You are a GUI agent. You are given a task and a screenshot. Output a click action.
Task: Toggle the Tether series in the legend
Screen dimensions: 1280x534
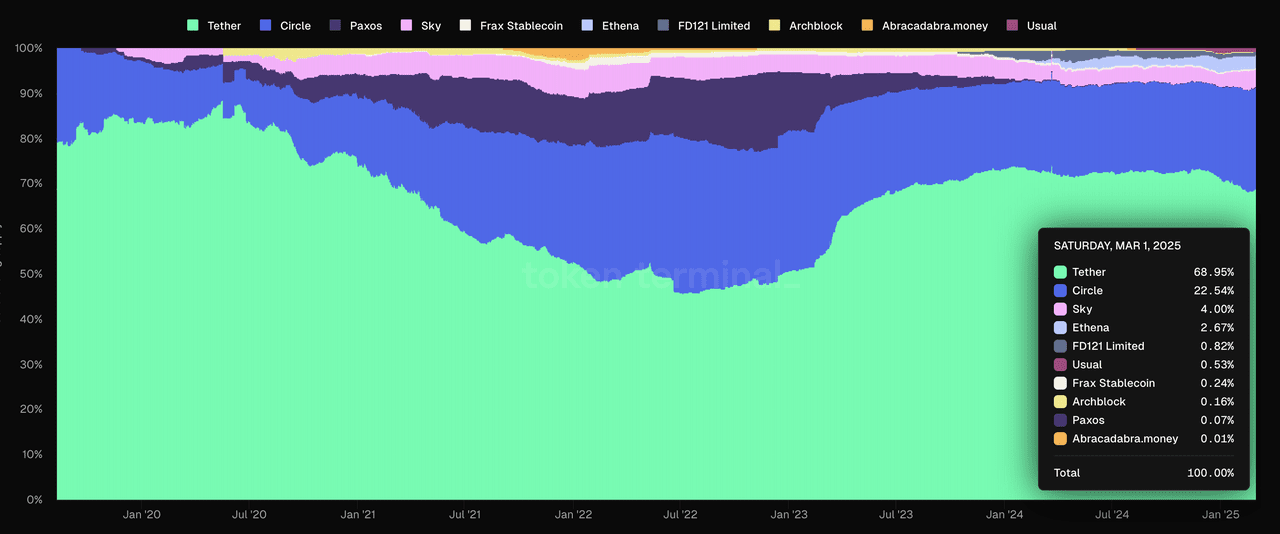pyautogui.click(x=214, y=25)
